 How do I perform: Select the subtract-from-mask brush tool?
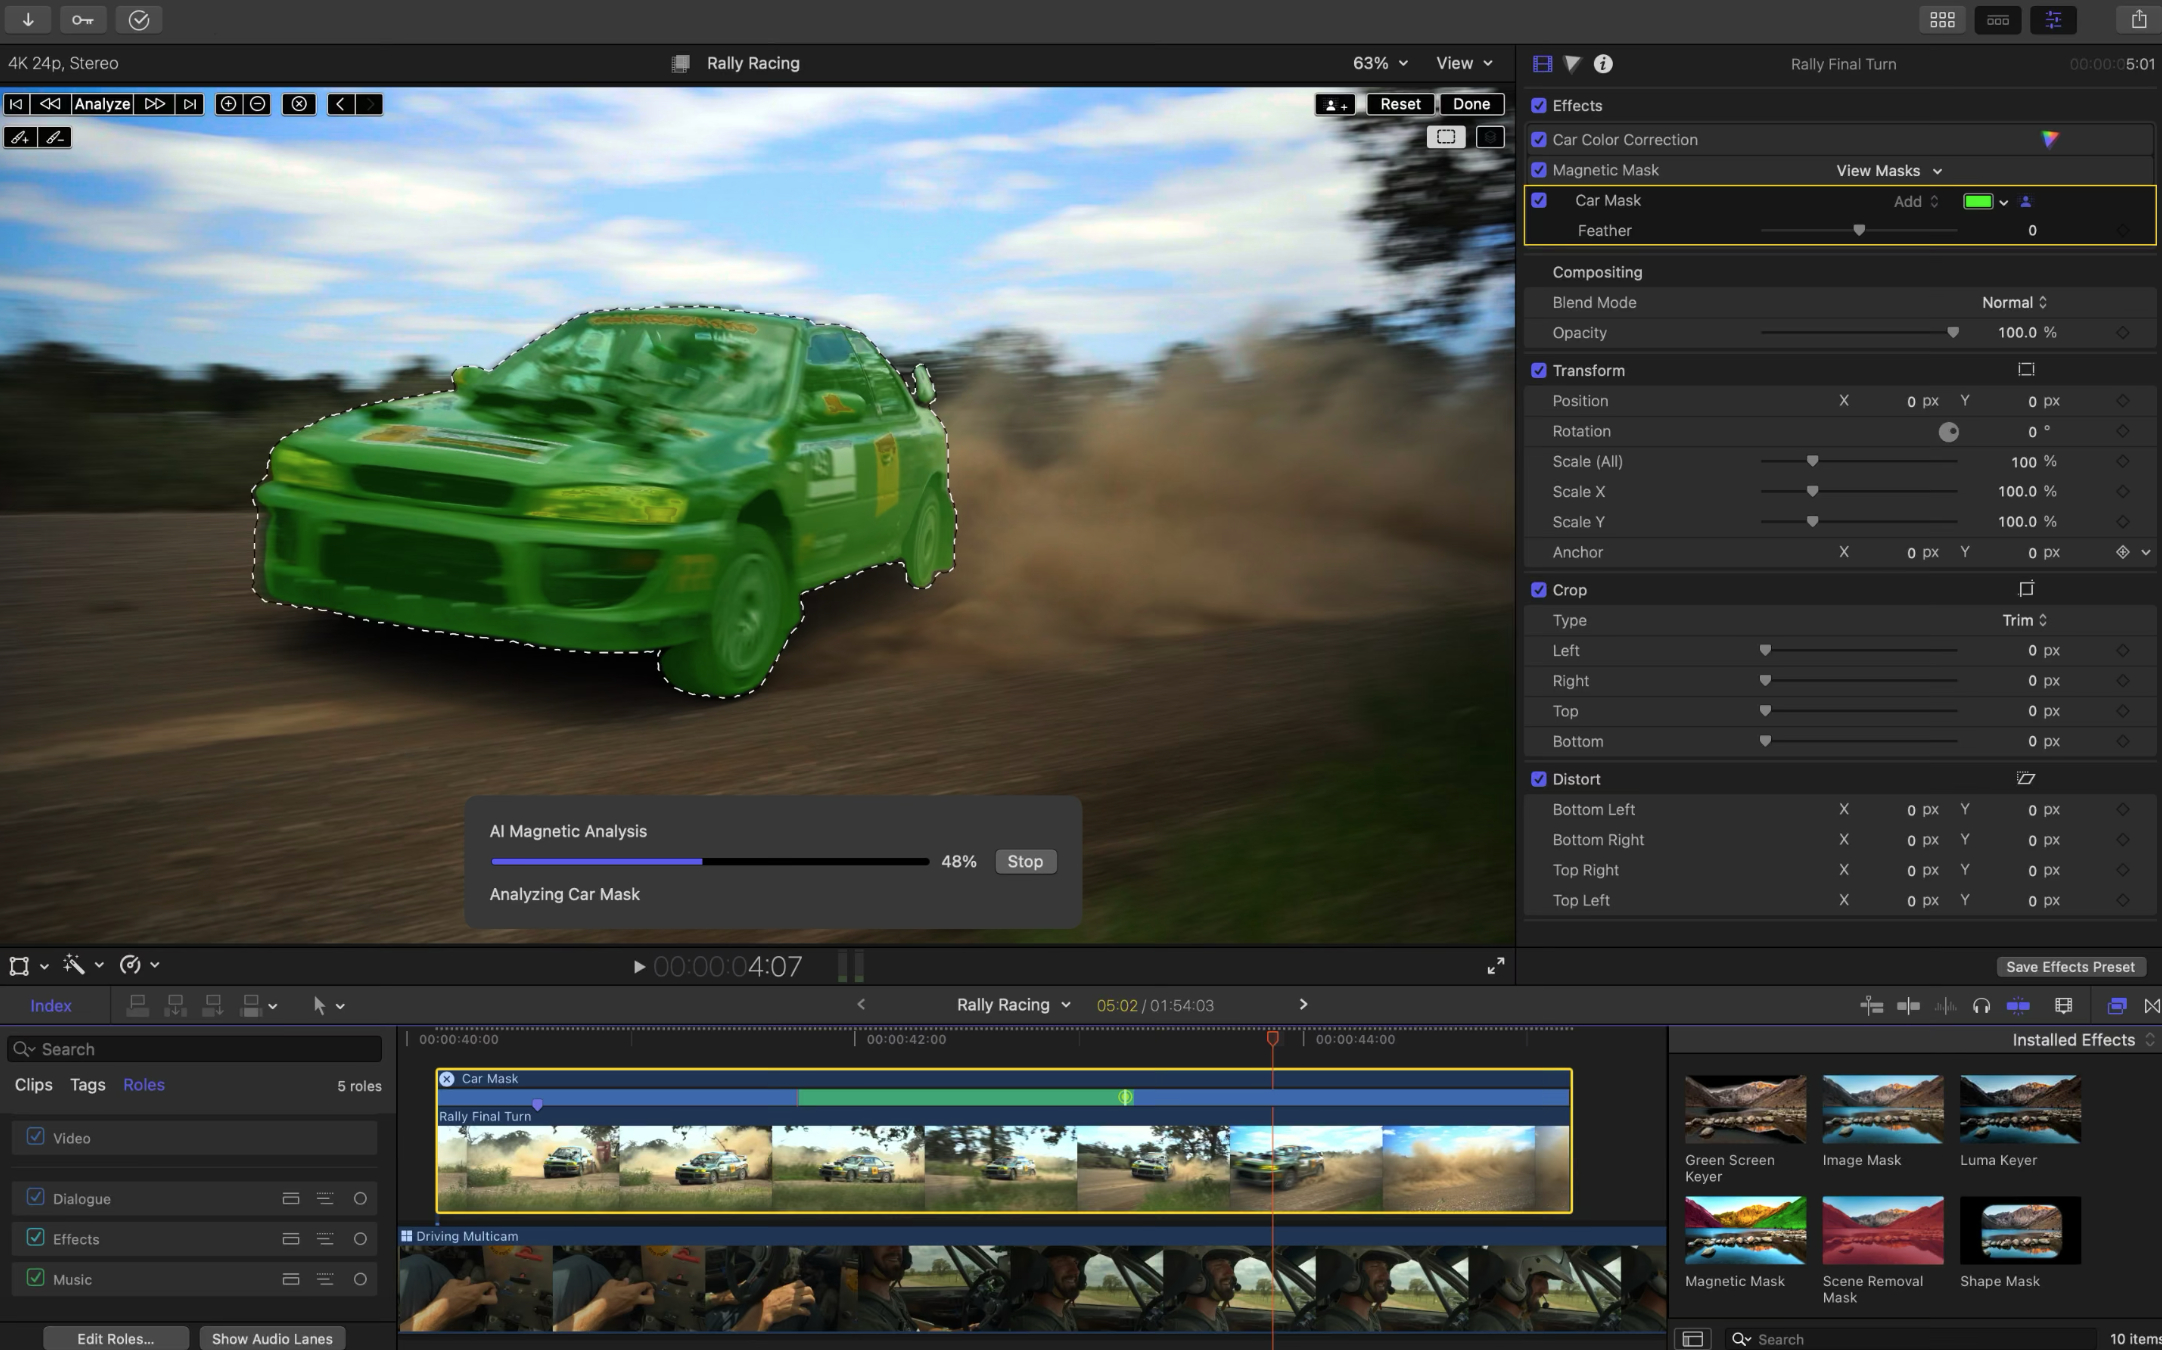click(54, 138)
